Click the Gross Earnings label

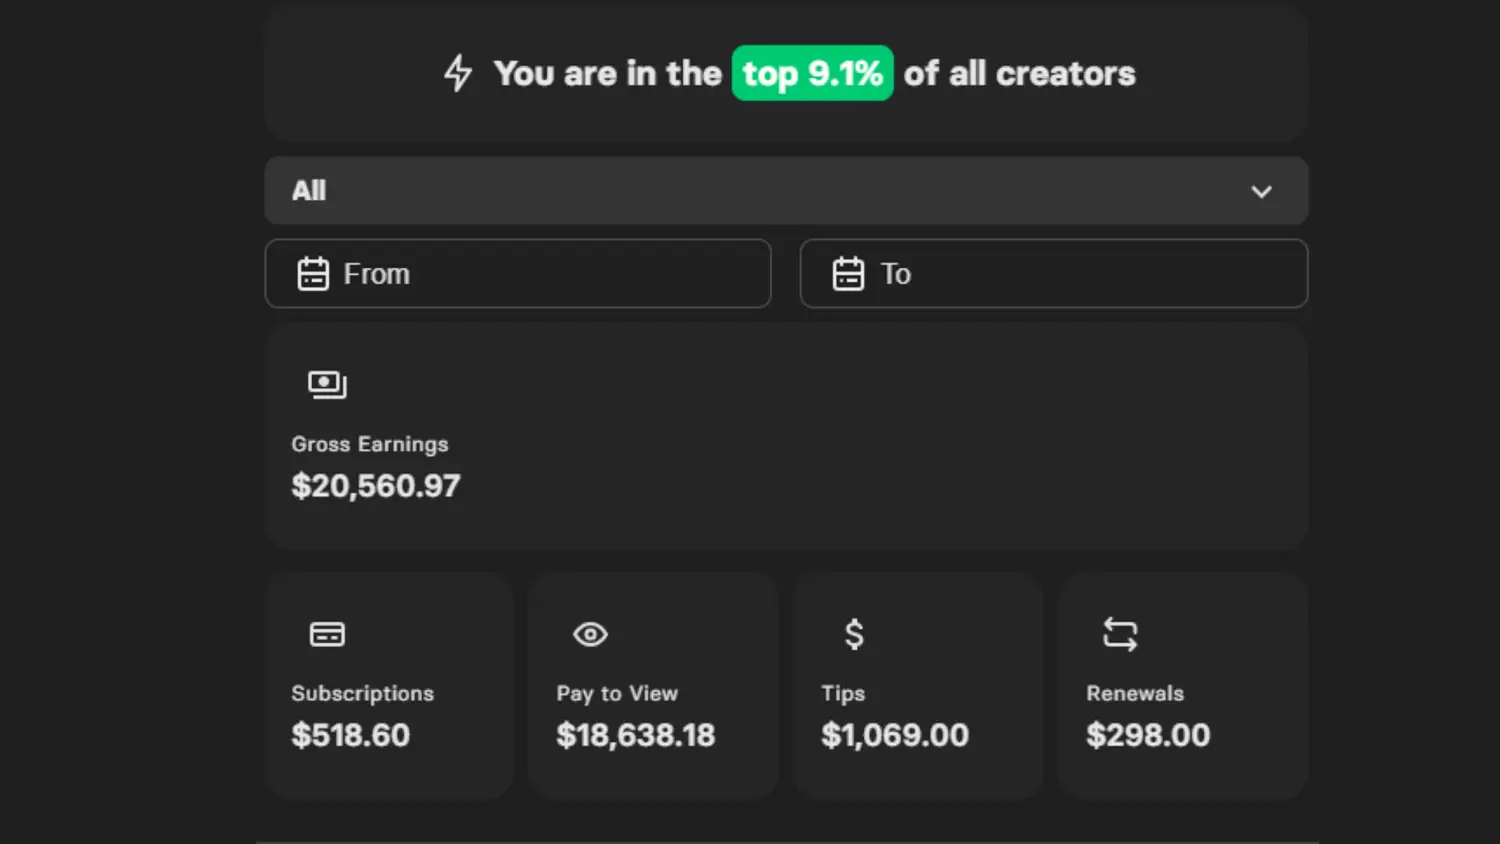370,444
